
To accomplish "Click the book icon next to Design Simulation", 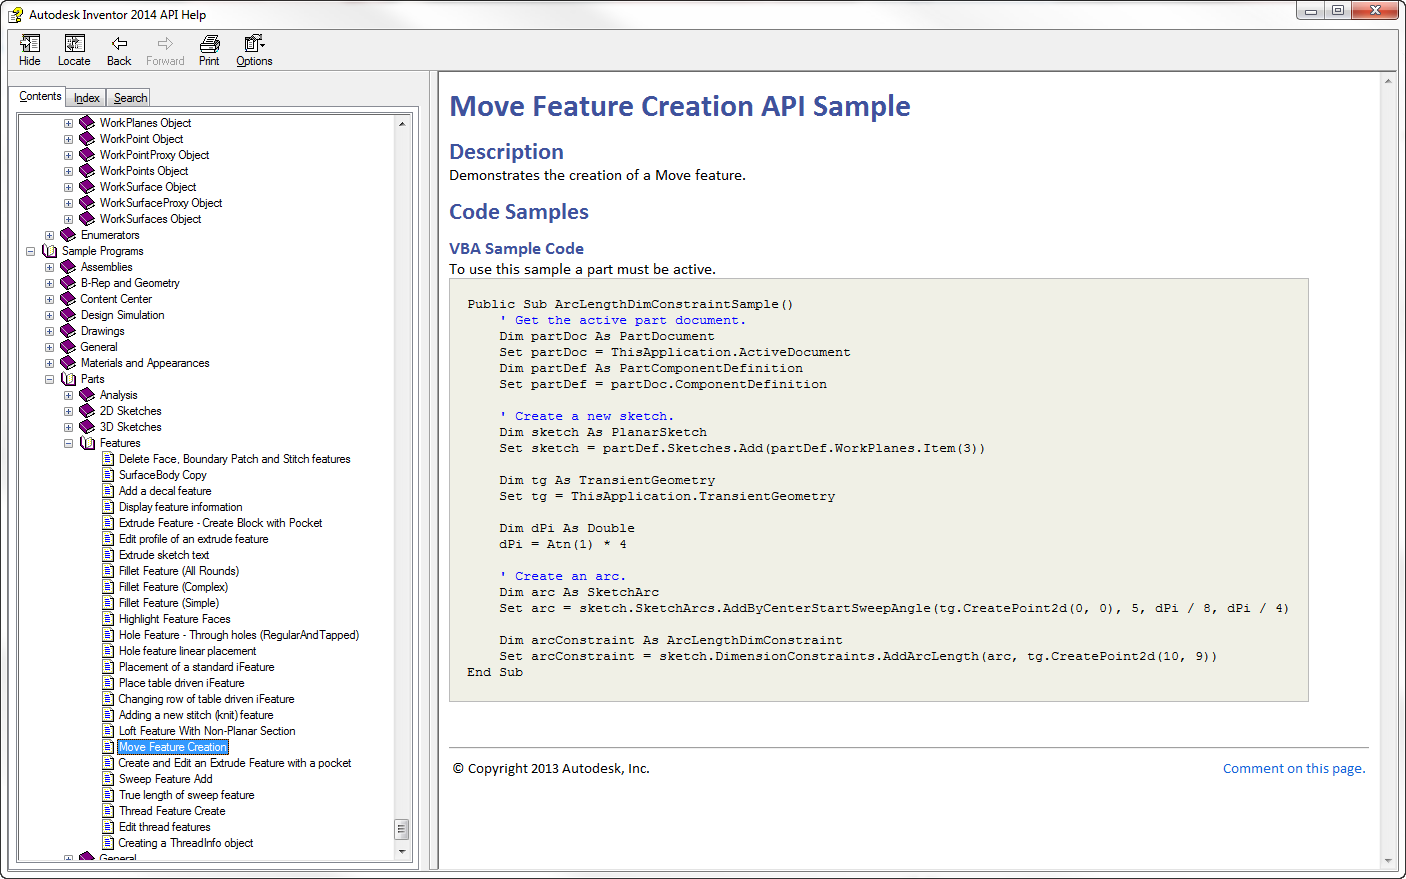I will tap(68, 315).
